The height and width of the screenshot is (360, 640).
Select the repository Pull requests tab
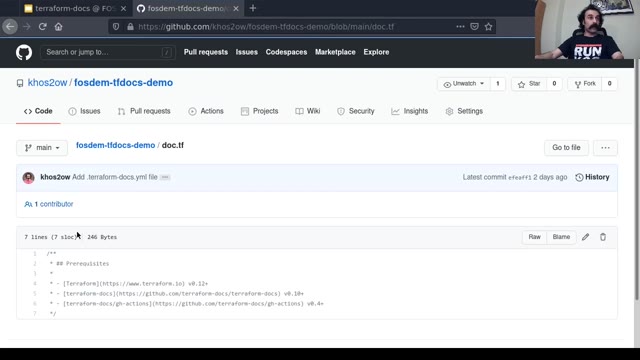tap(144, 111)
